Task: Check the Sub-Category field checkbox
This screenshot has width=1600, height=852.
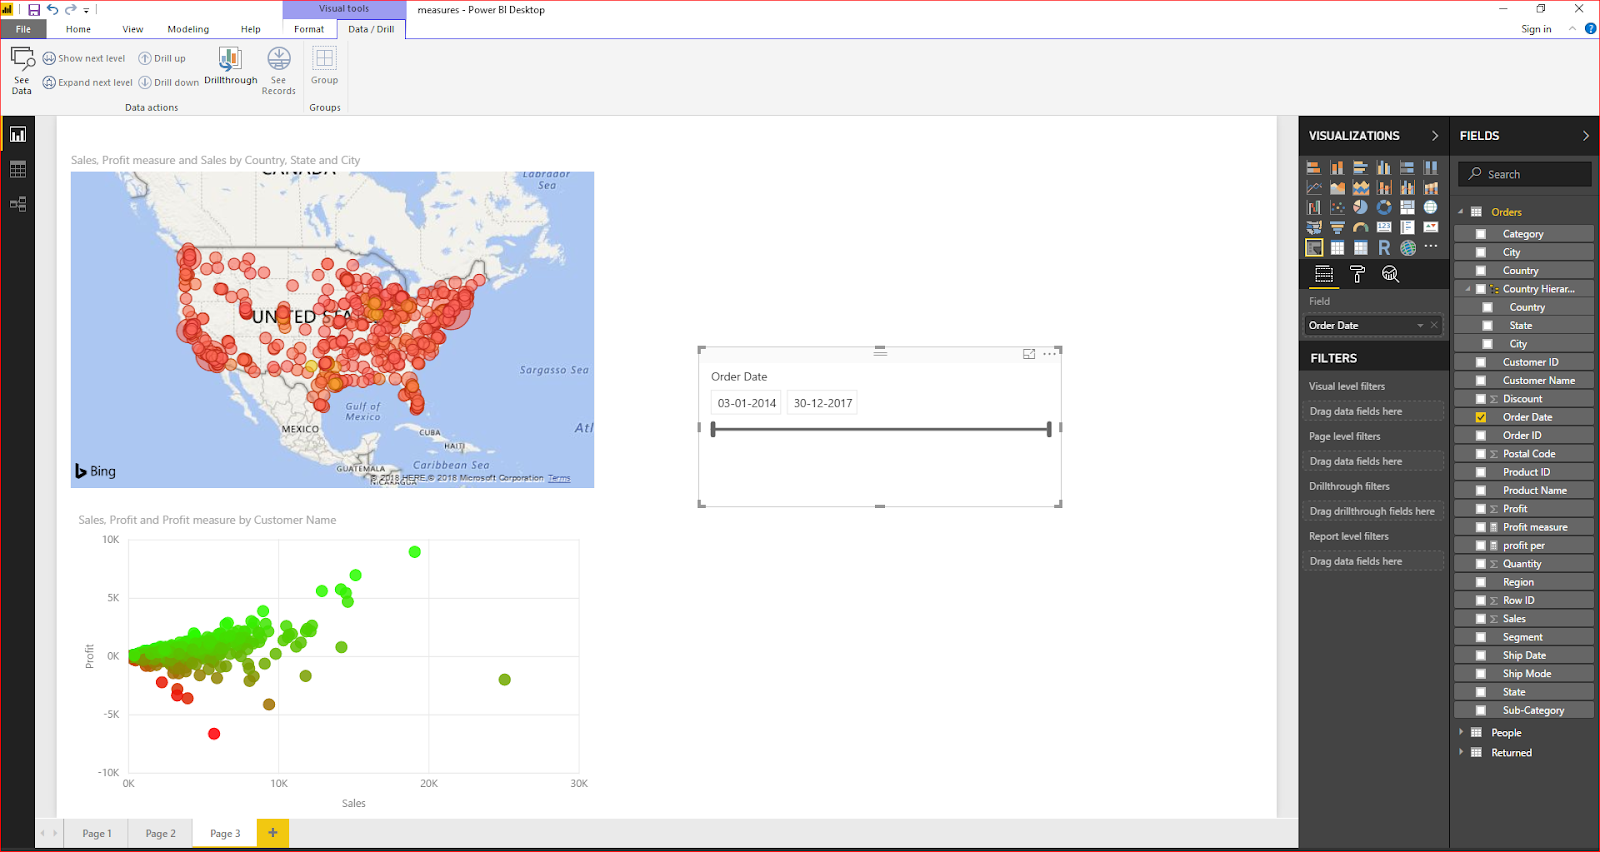Action: pos(1481,710)
